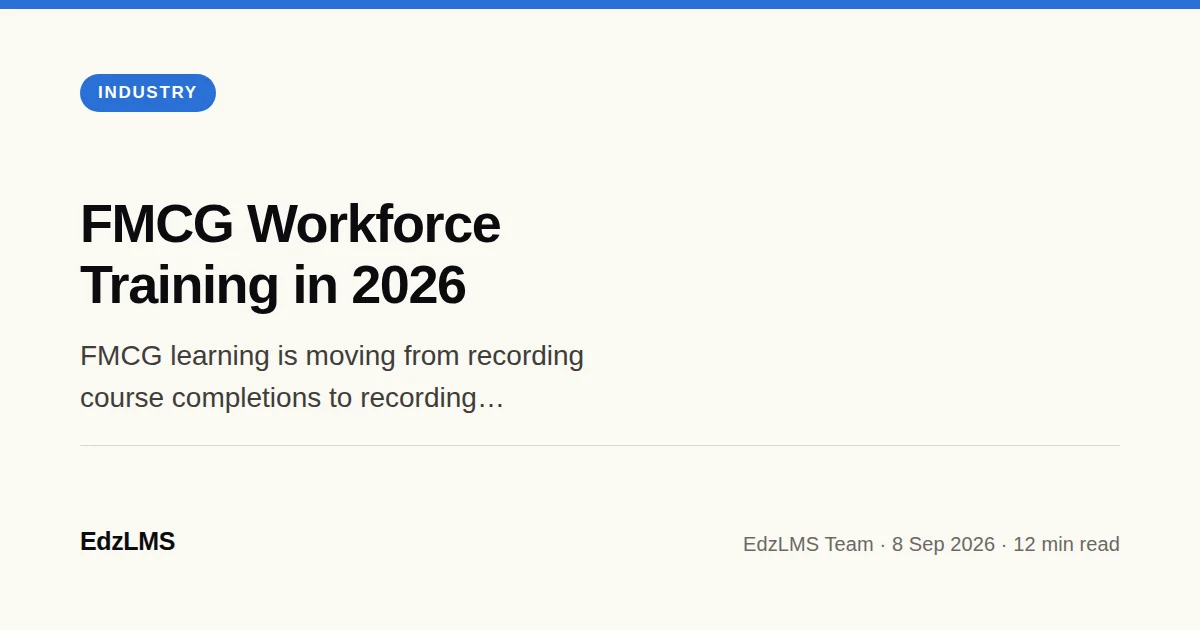
Task: Click the 8 Sep 2026 publish date
Action: point(943,544)
